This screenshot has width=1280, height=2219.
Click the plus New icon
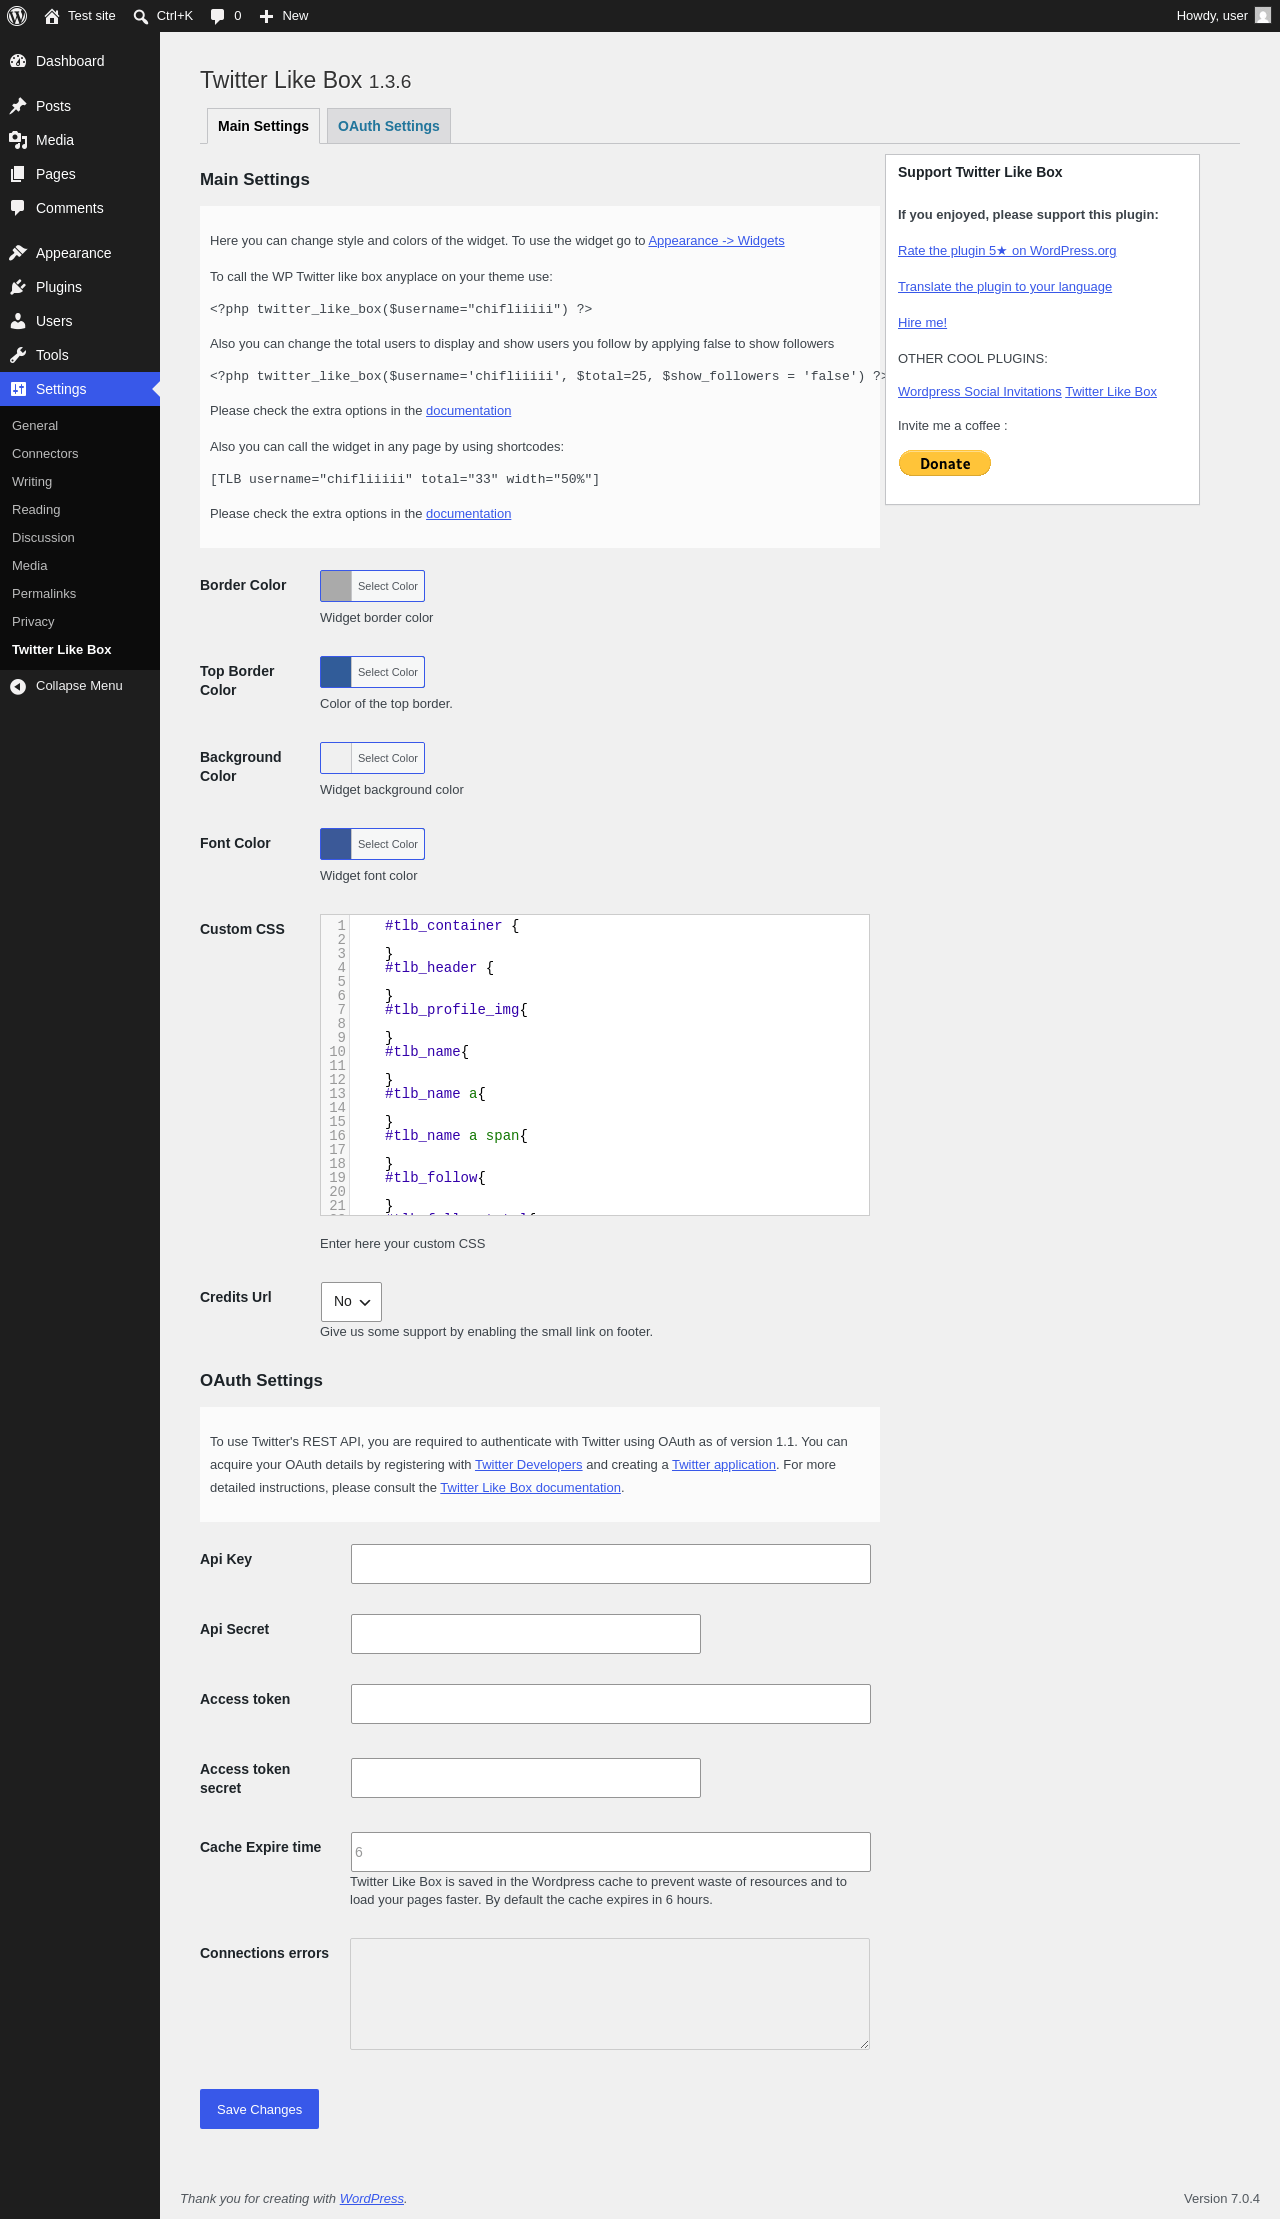pos(266,16)
